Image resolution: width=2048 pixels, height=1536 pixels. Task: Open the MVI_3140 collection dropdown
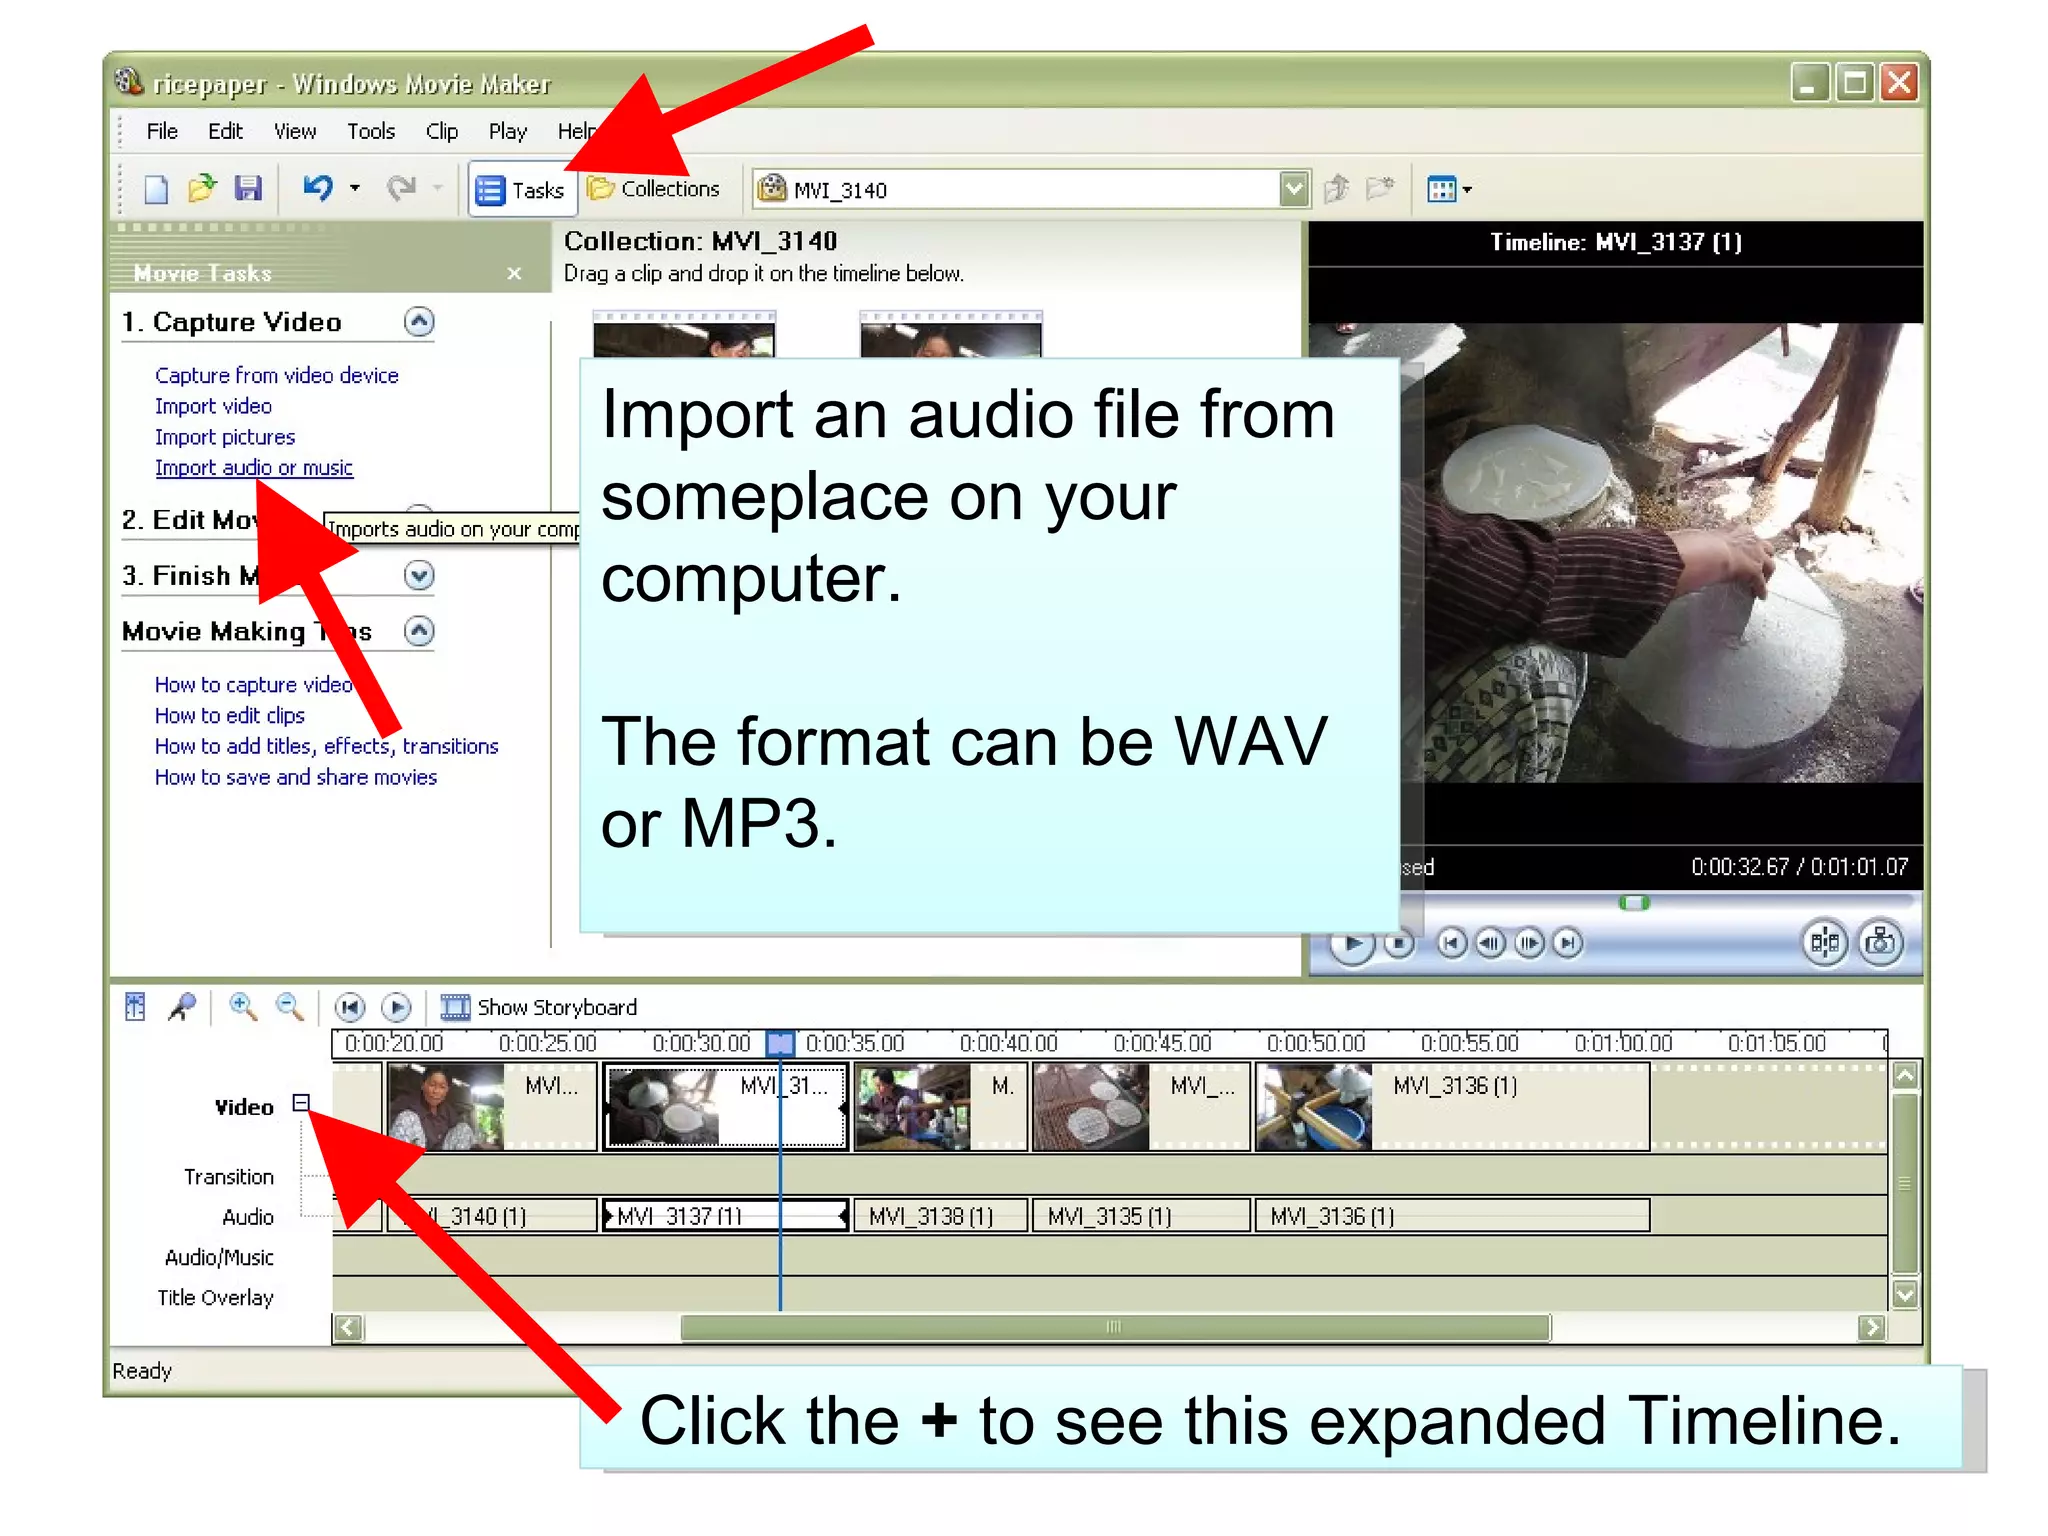tap(1294, 189)
